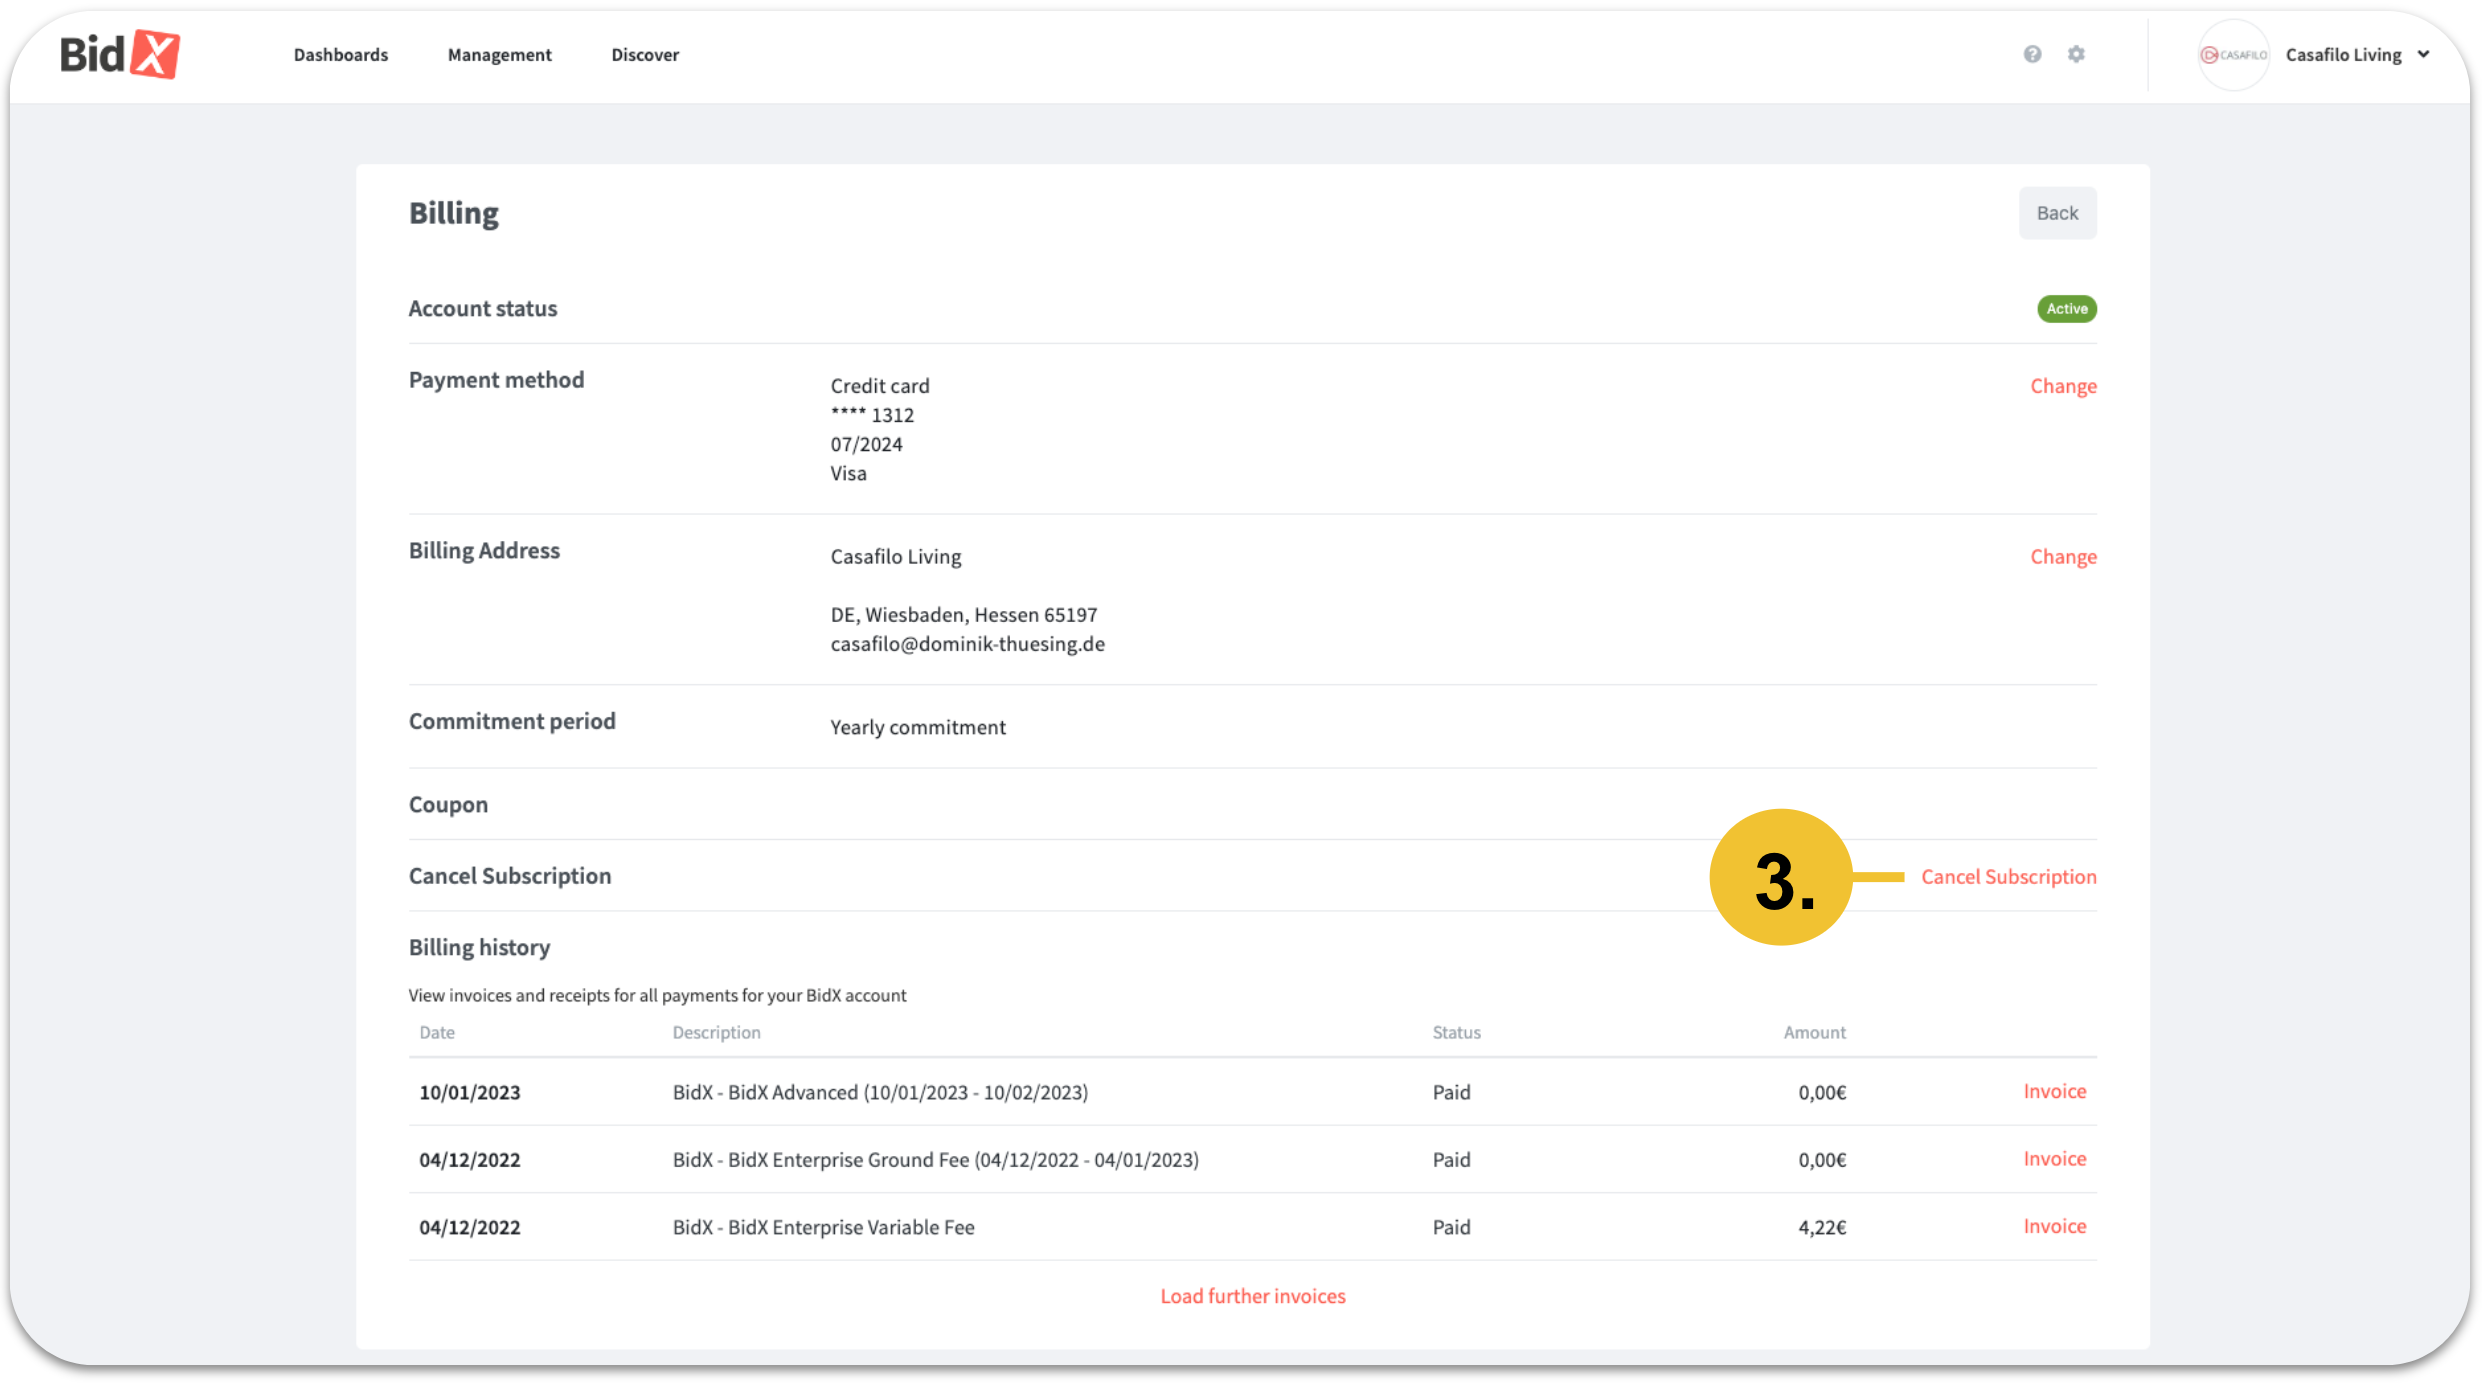
Task: Click the Coupon label
Action: point(448,805)
